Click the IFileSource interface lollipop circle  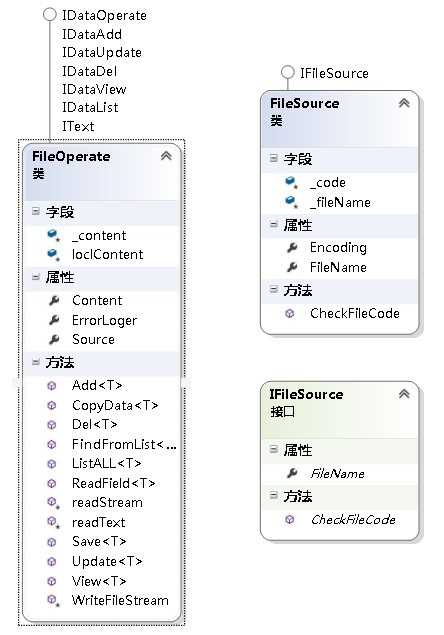coord(287,72)
